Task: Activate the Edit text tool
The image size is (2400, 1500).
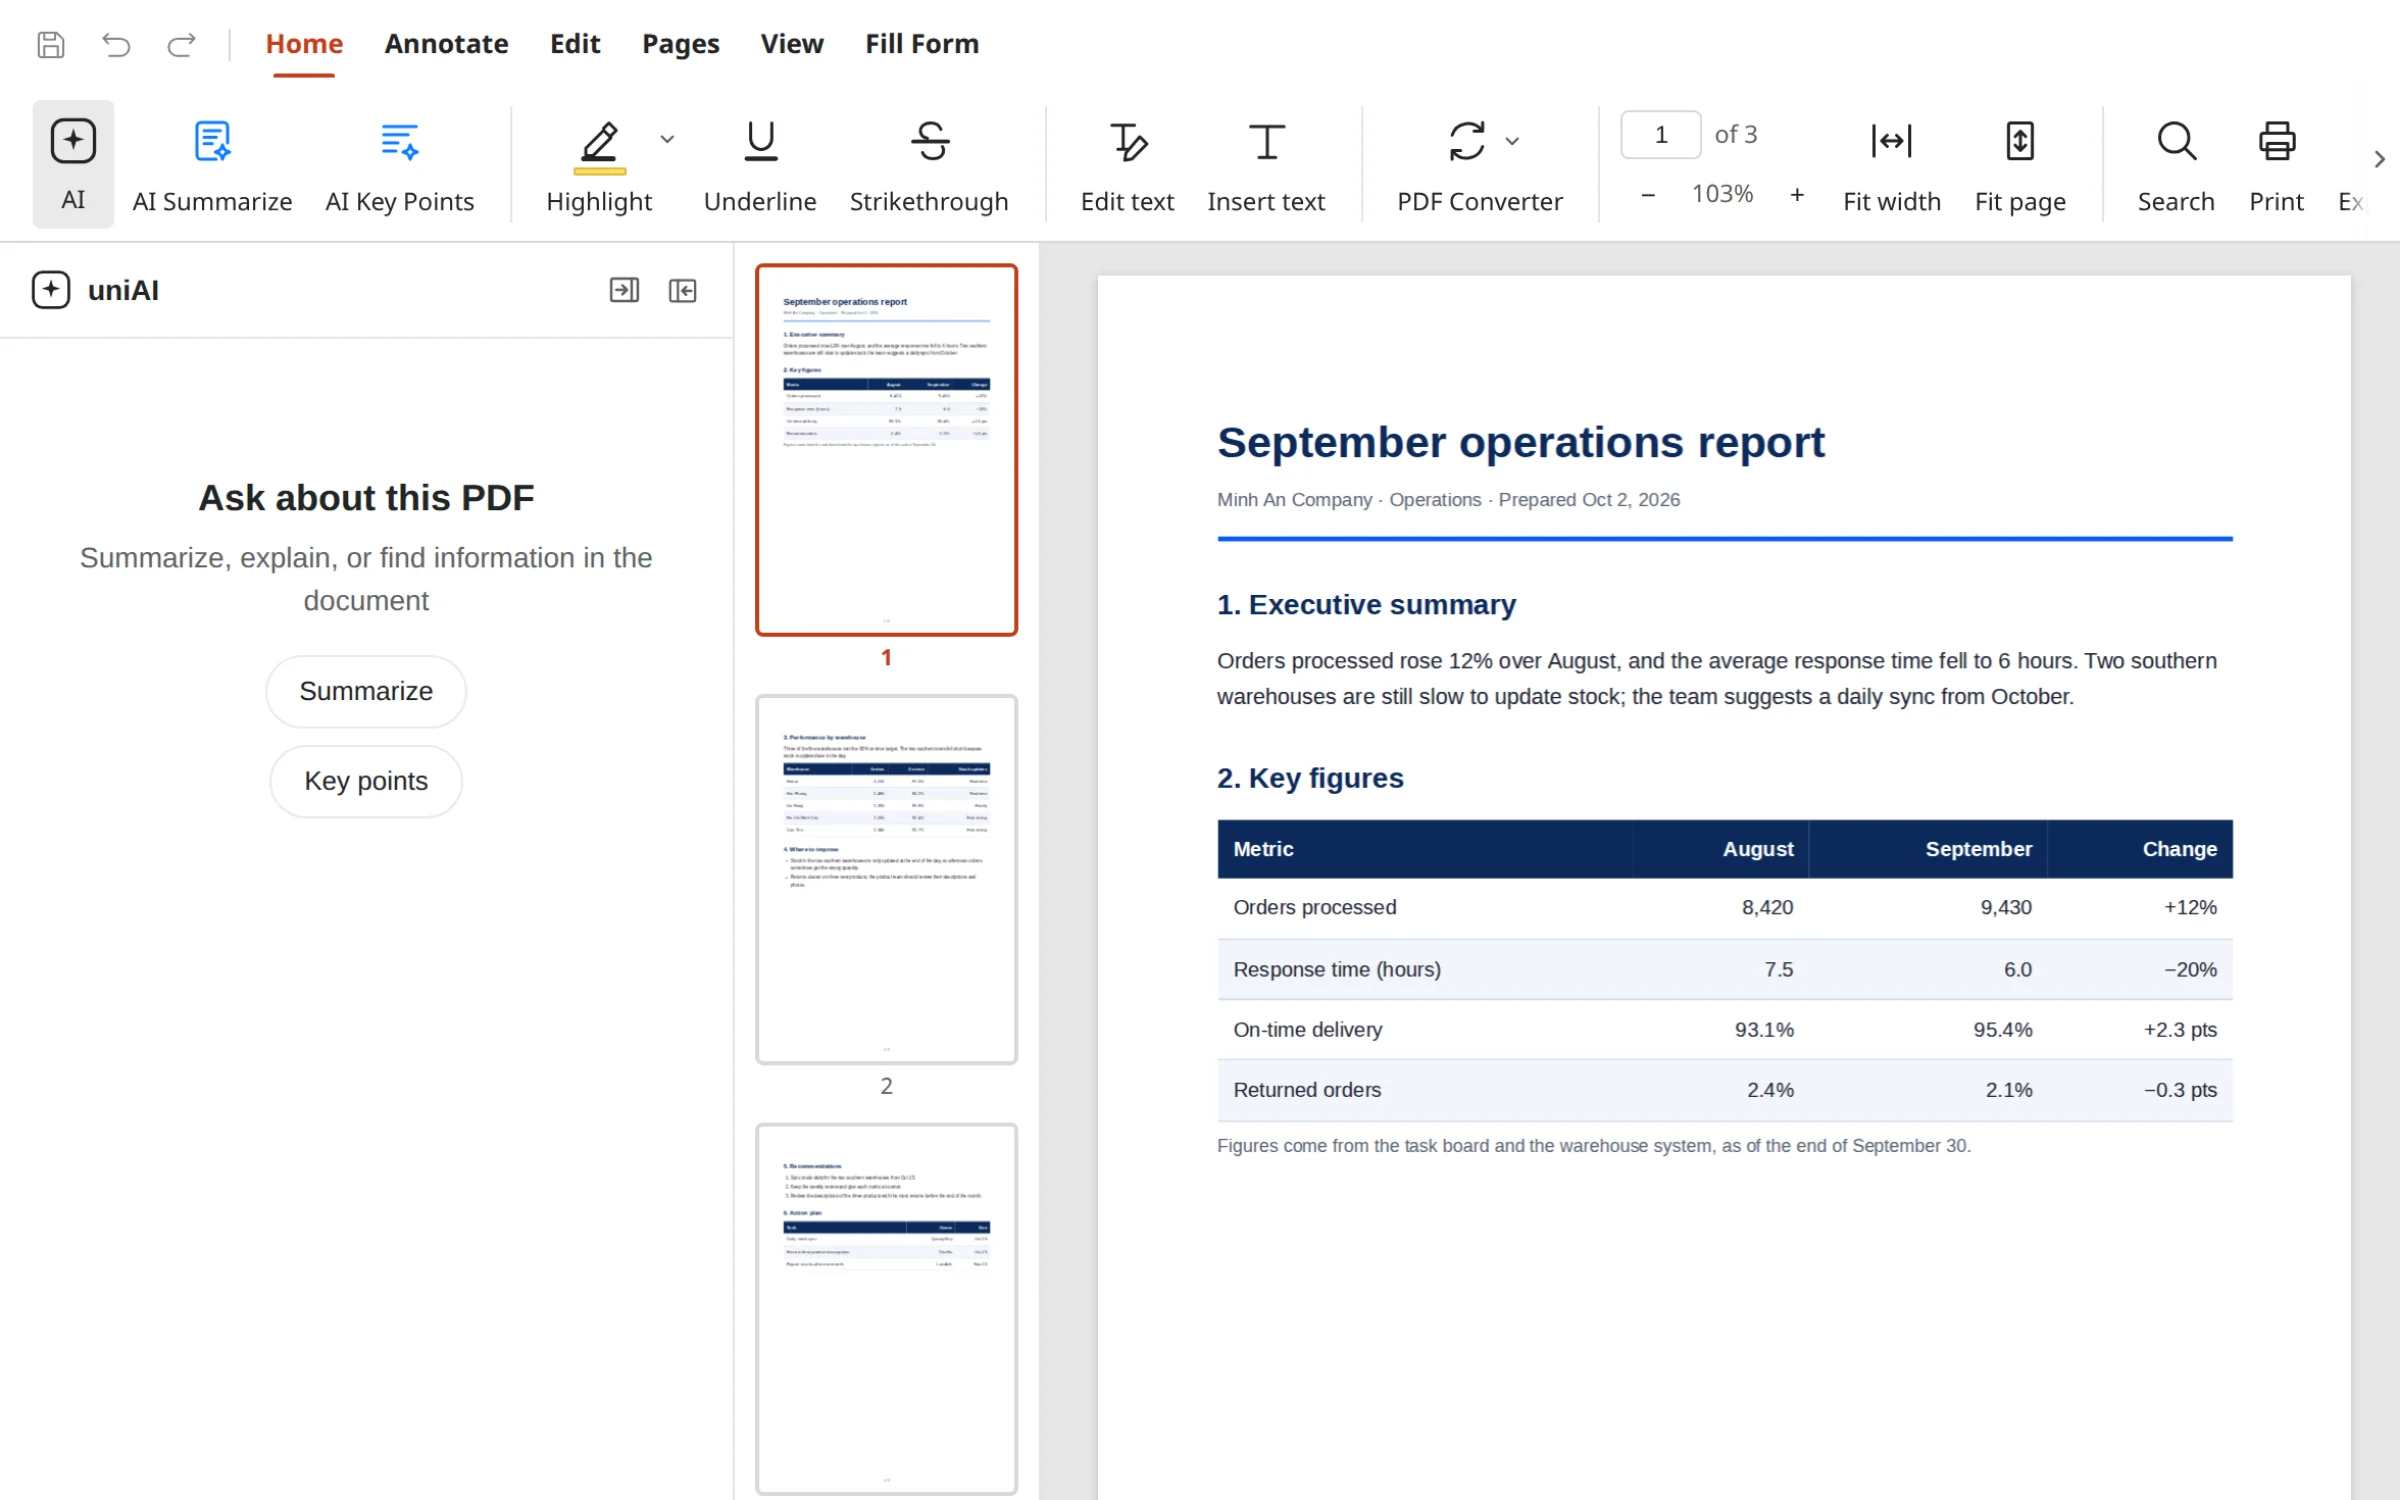Action: click(x=1127, y=166)
